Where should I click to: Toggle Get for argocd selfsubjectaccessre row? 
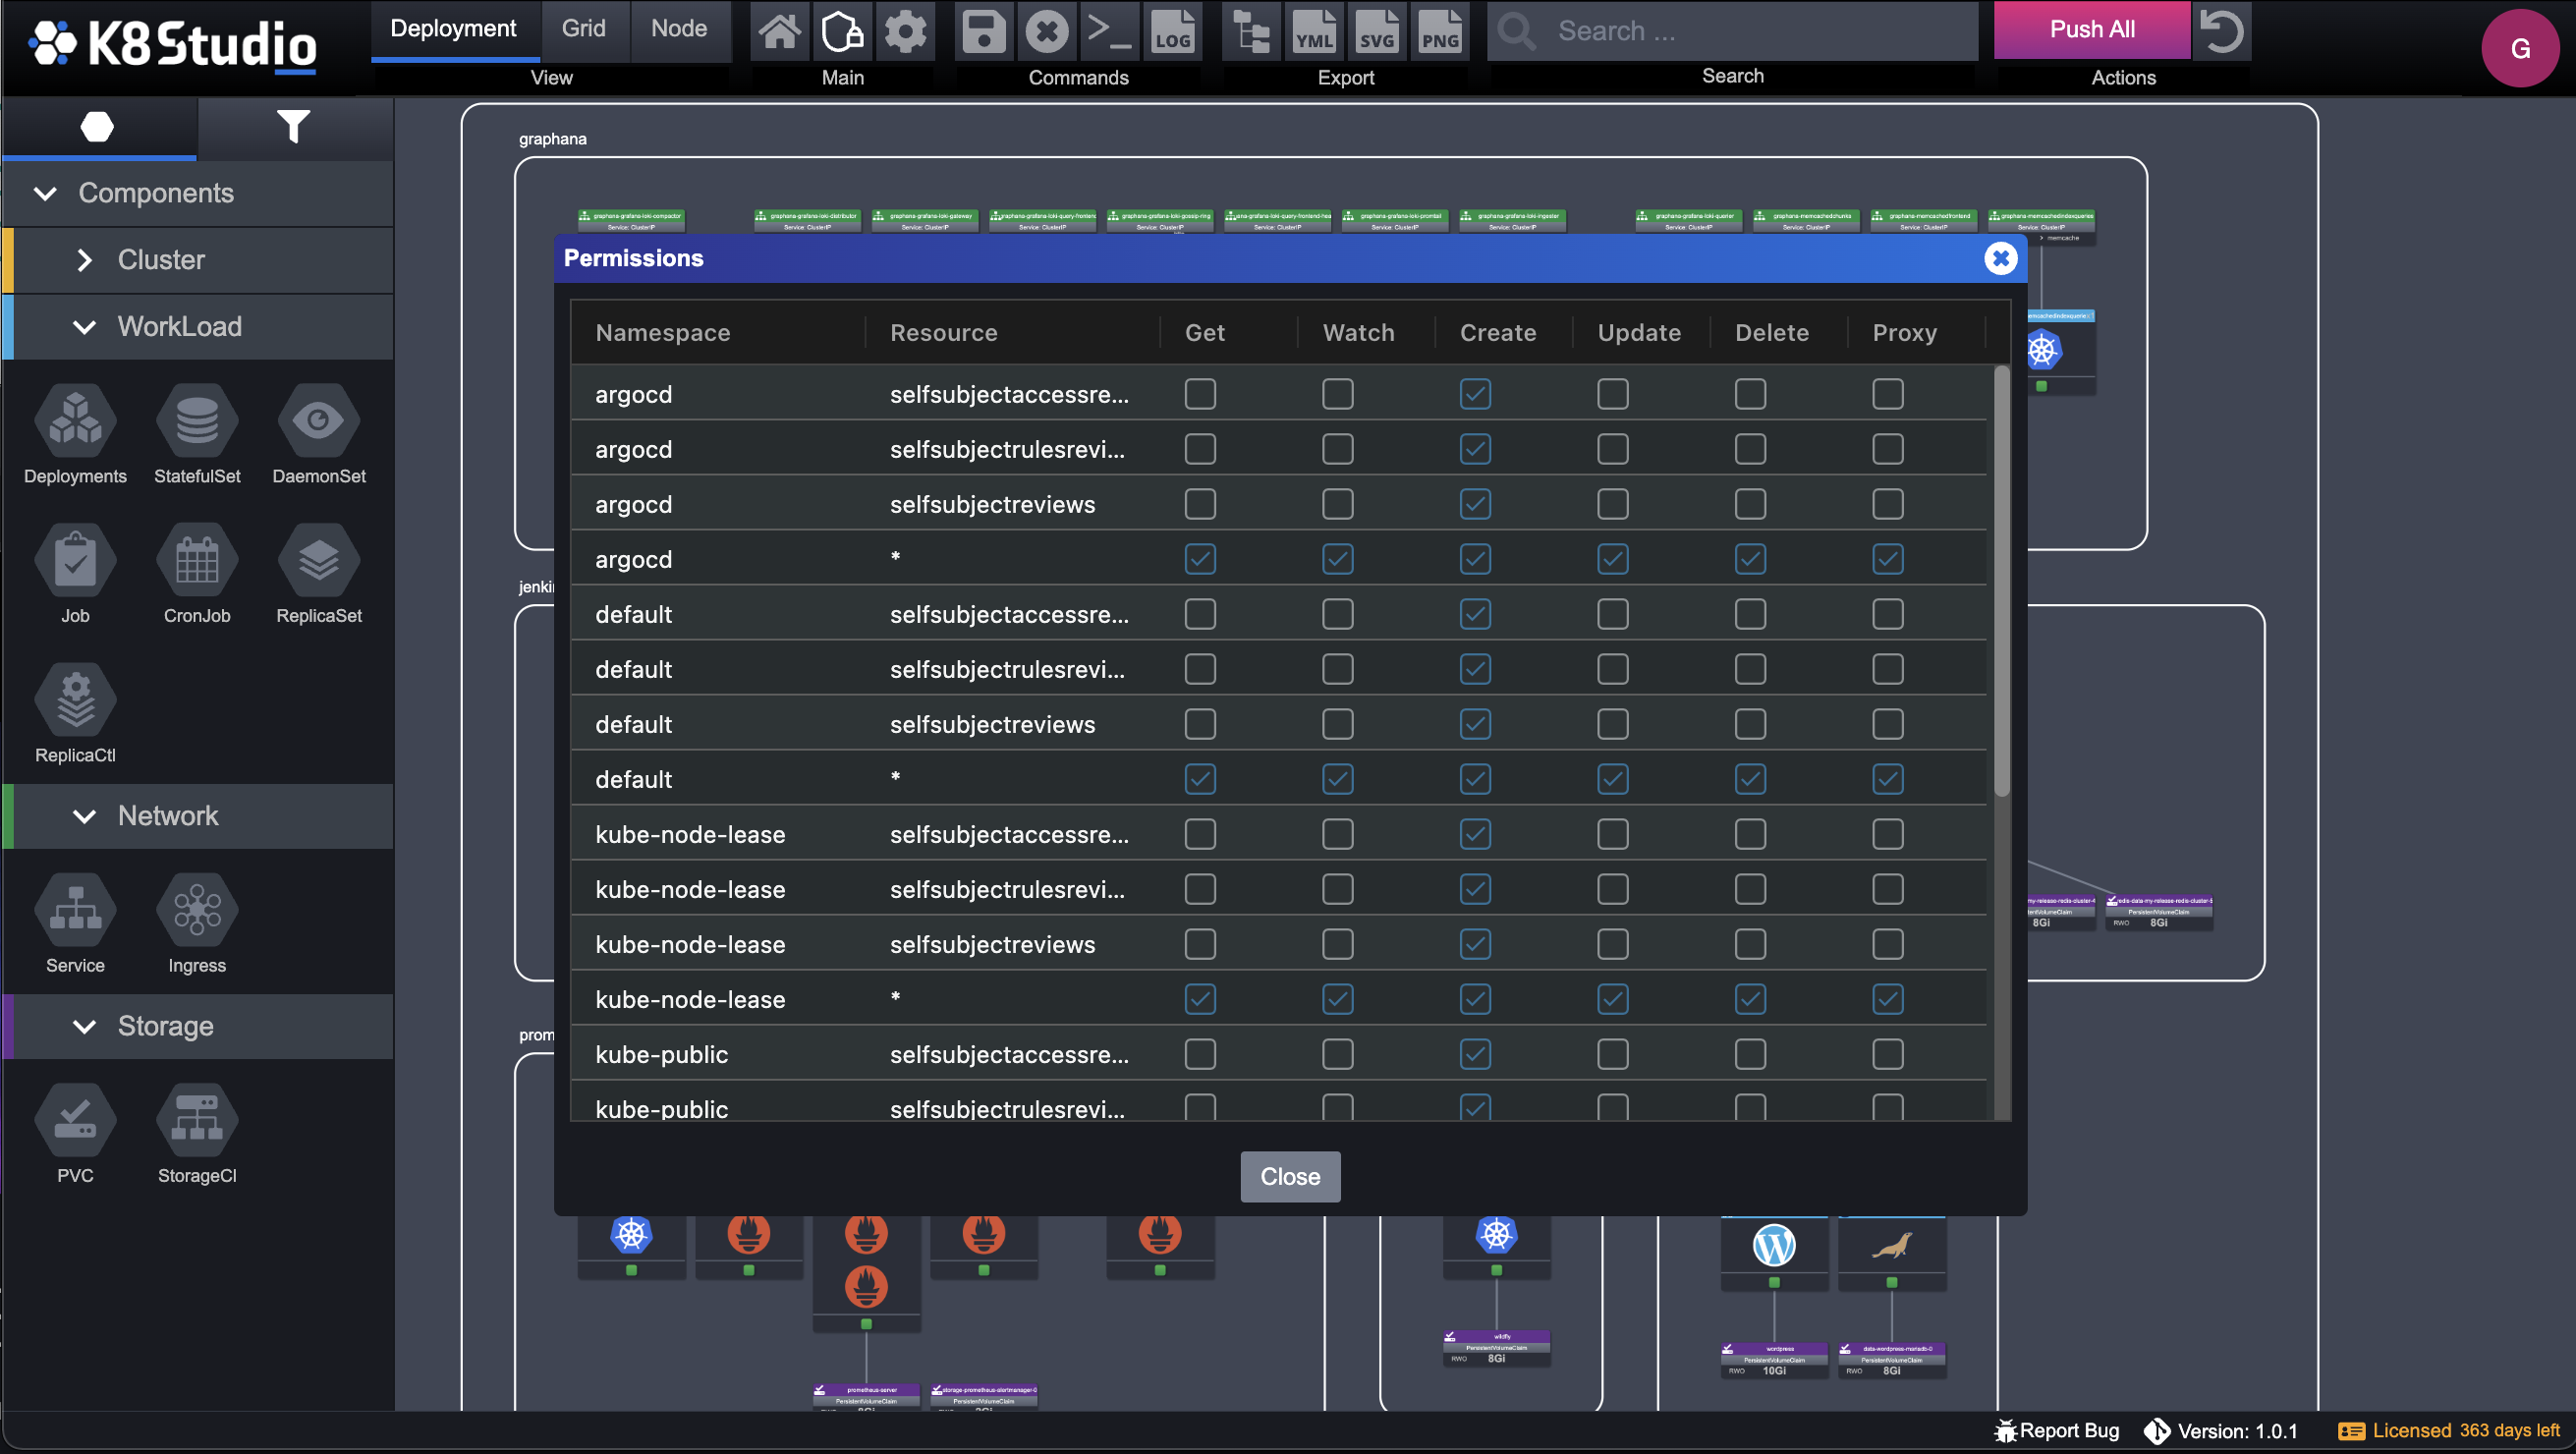(x=1200, y=394)
